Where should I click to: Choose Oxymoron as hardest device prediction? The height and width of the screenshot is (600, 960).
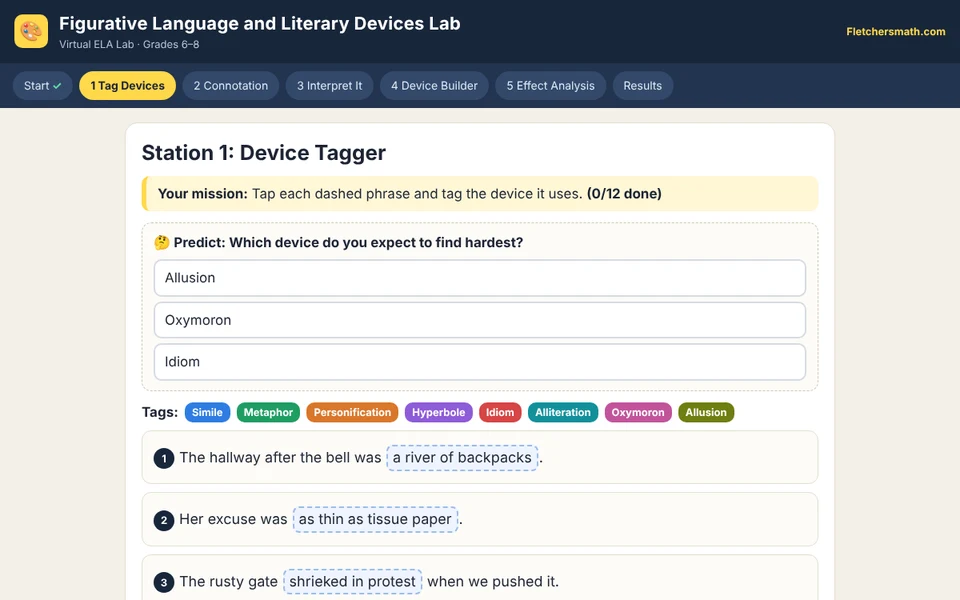(x=479, y=320)
